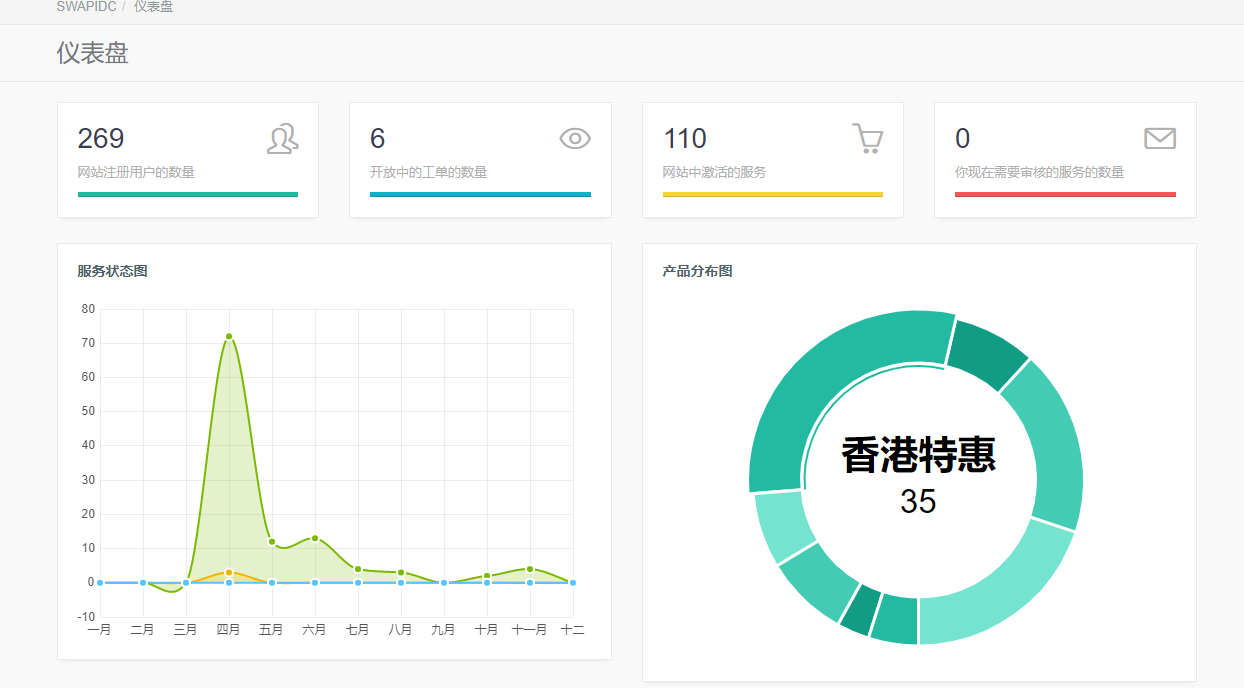Click the eye icon for open tickets
Viewport: 1244px width, 688px height.
[x=575, y=138]
